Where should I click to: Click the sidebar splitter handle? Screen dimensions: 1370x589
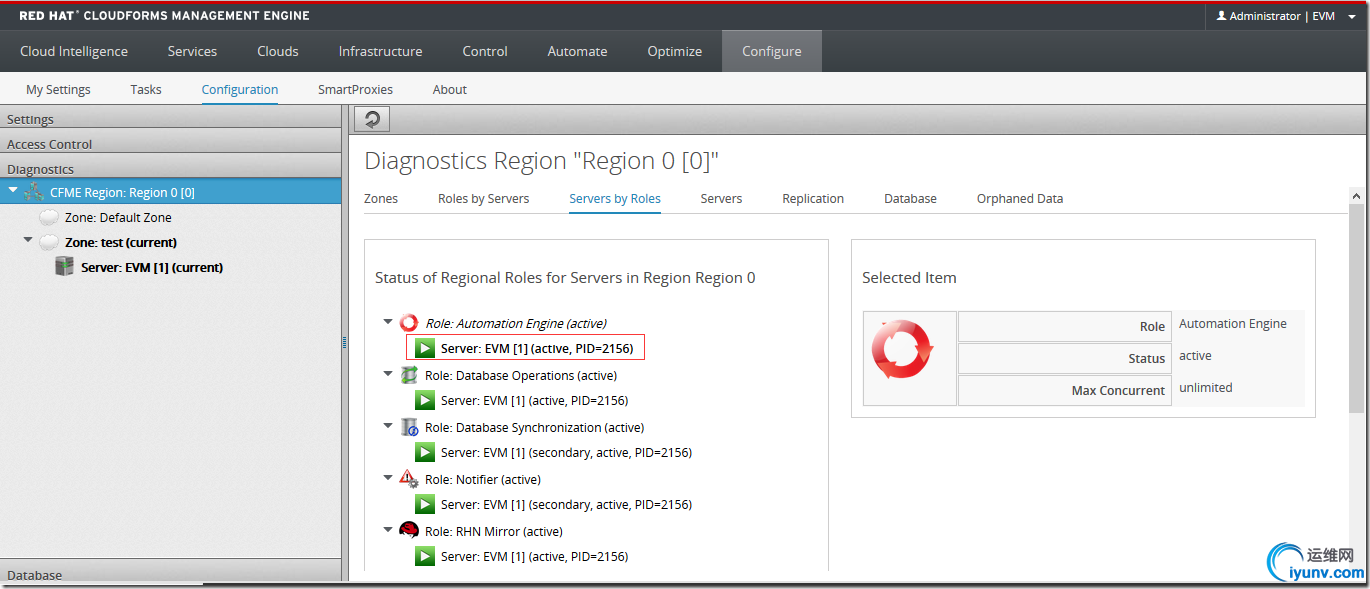(345, 342)
